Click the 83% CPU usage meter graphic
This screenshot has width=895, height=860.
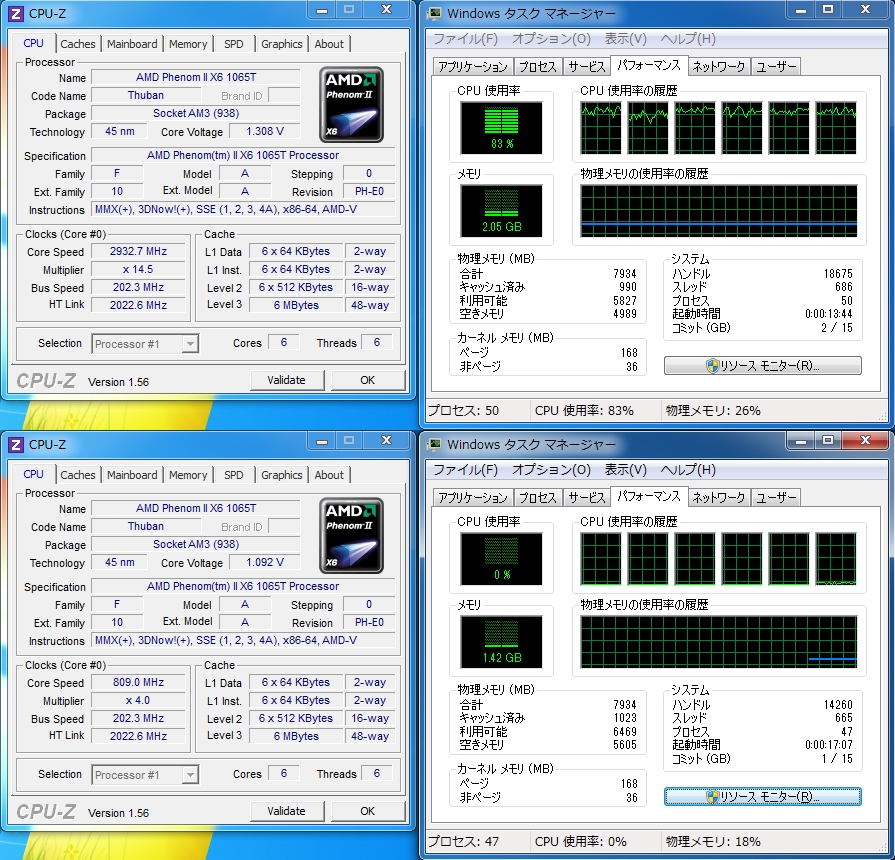[501, 127]
